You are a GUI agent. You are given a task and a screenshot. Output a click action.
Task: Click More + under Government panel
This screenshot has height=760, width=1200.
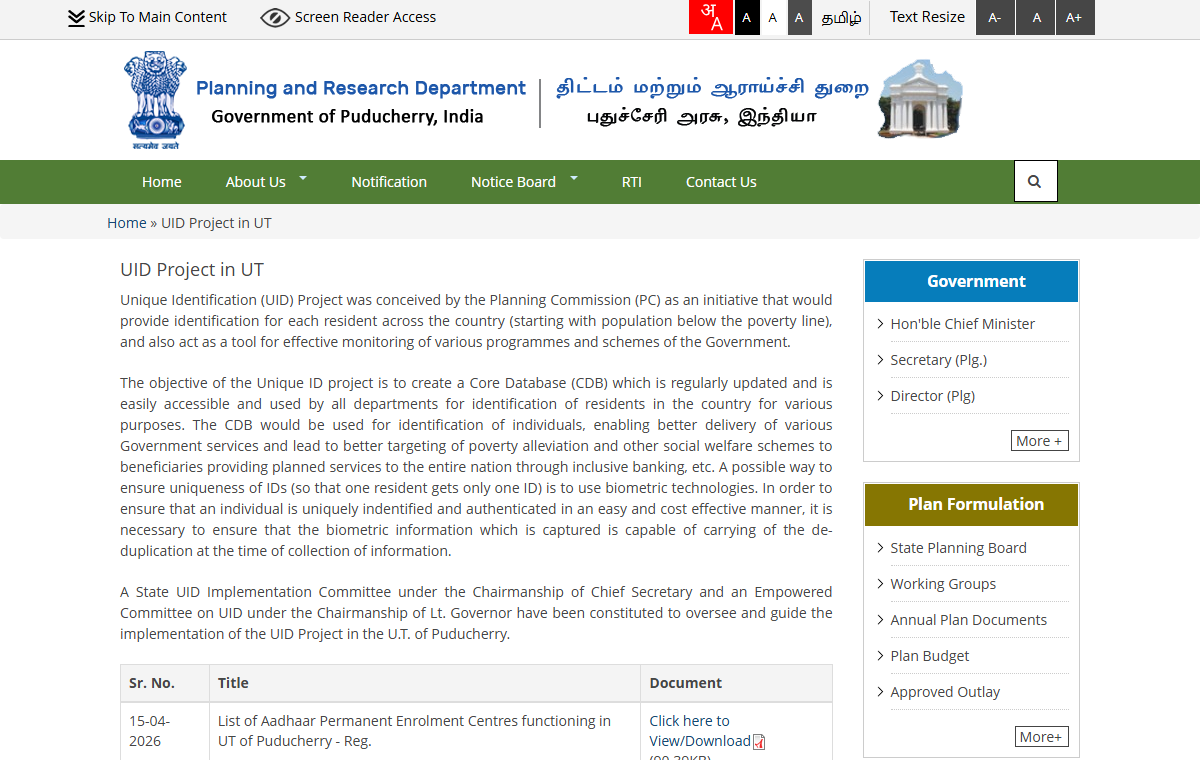(x=1039, y=441)
